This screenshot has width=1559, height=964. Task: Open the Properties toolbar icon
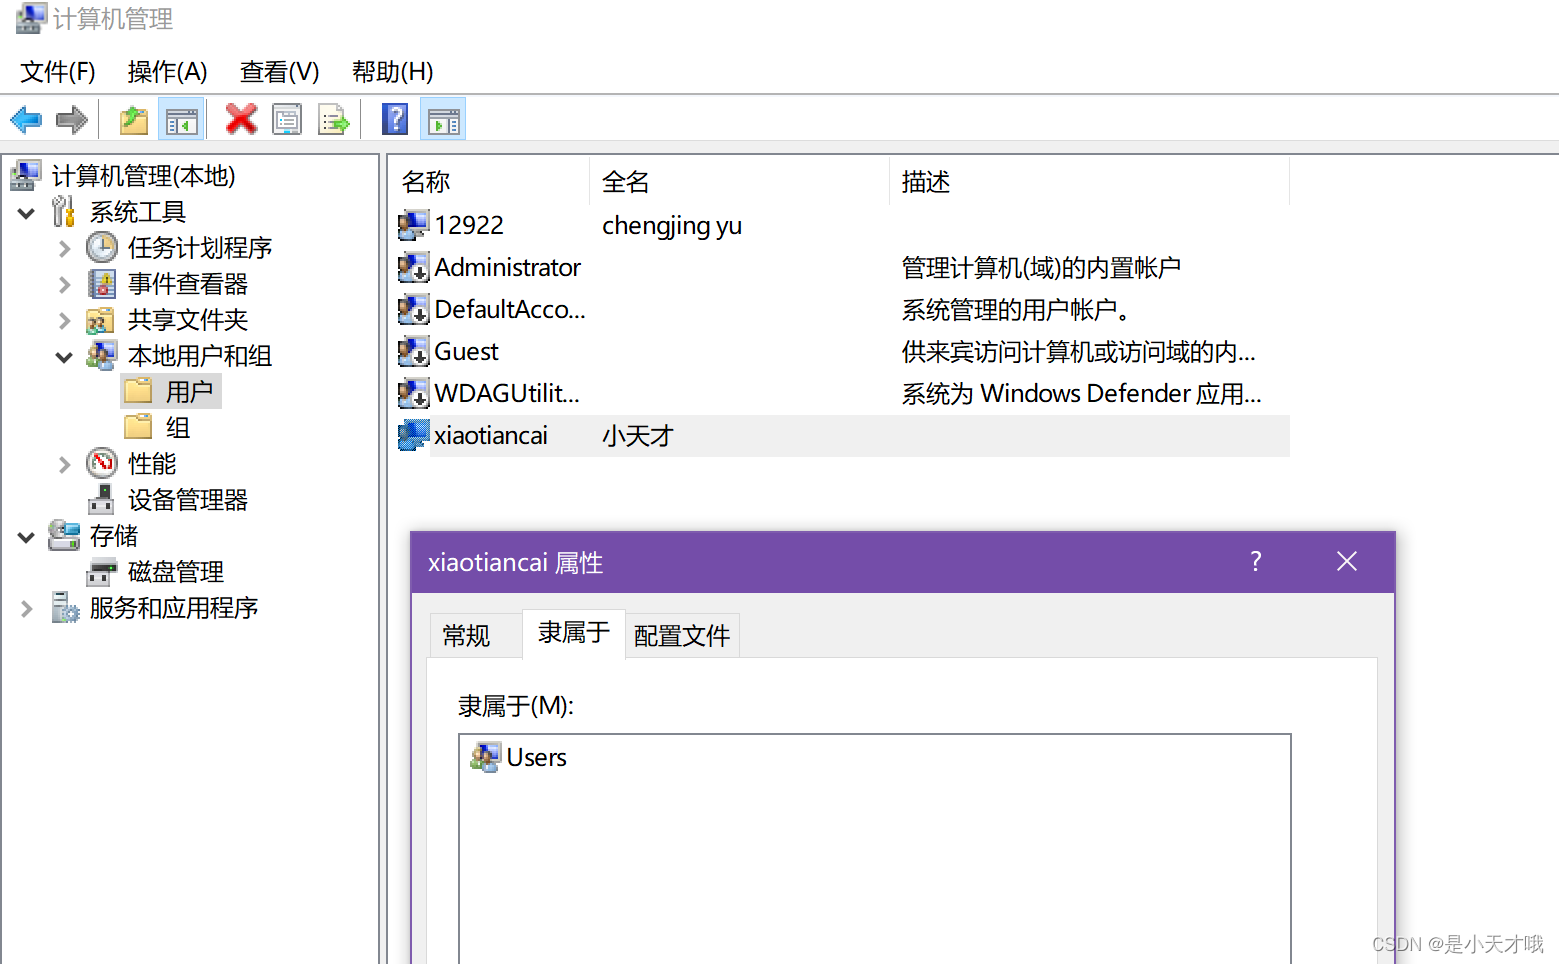click(287, 119)
